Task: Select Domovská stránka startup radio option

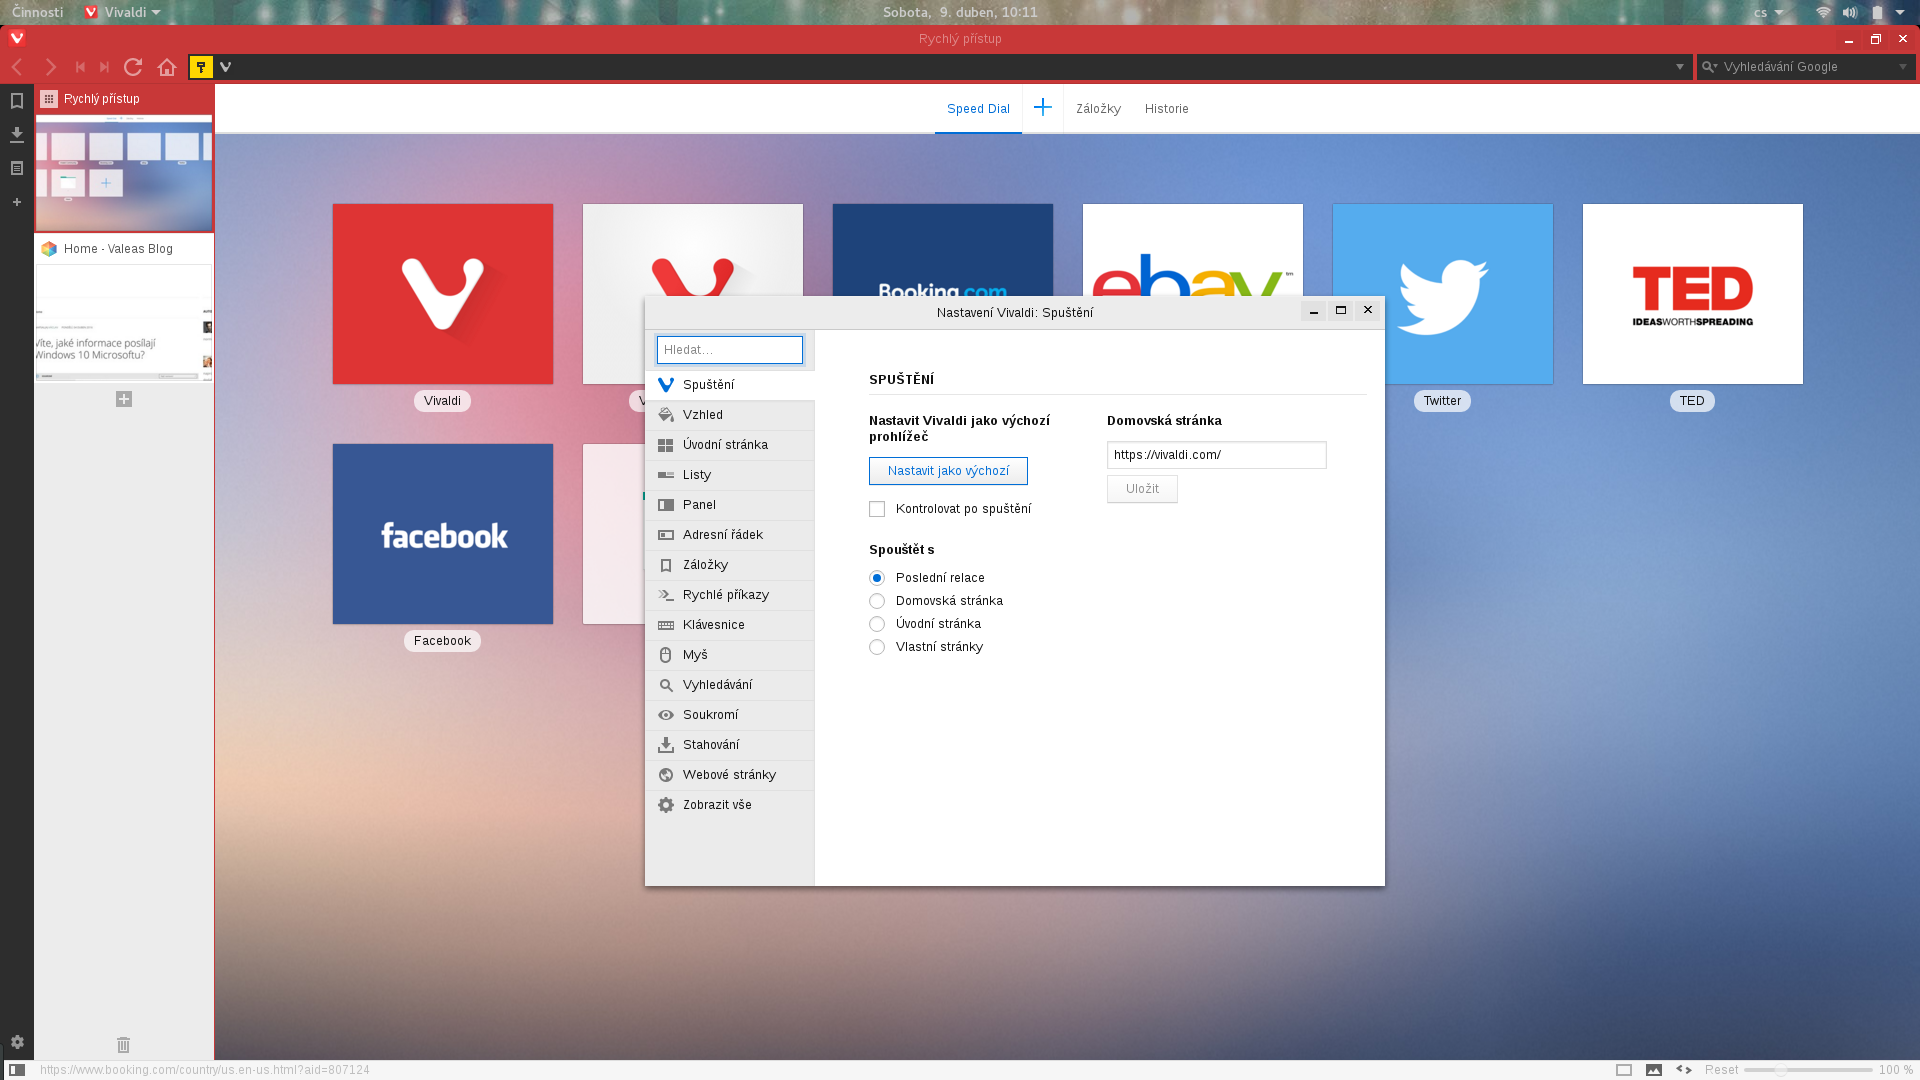Action: [877, 601]
